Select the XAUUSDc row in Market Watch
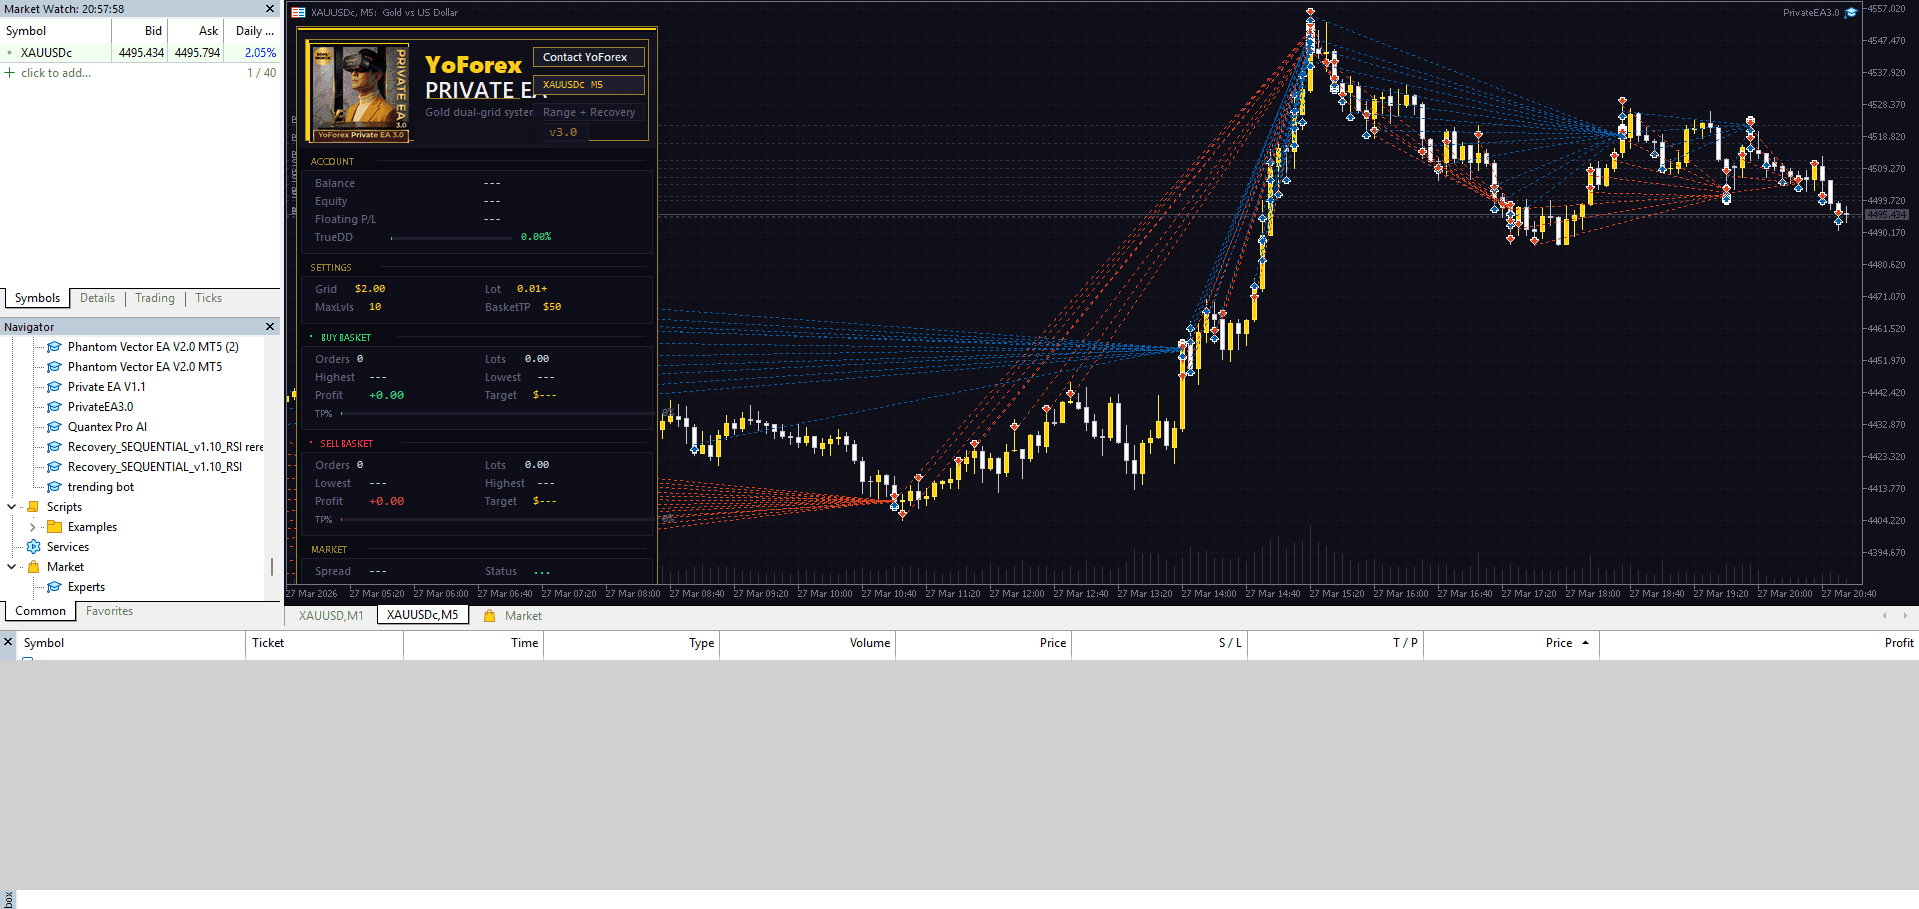The image size is (1919, 909). coord(140,53)
